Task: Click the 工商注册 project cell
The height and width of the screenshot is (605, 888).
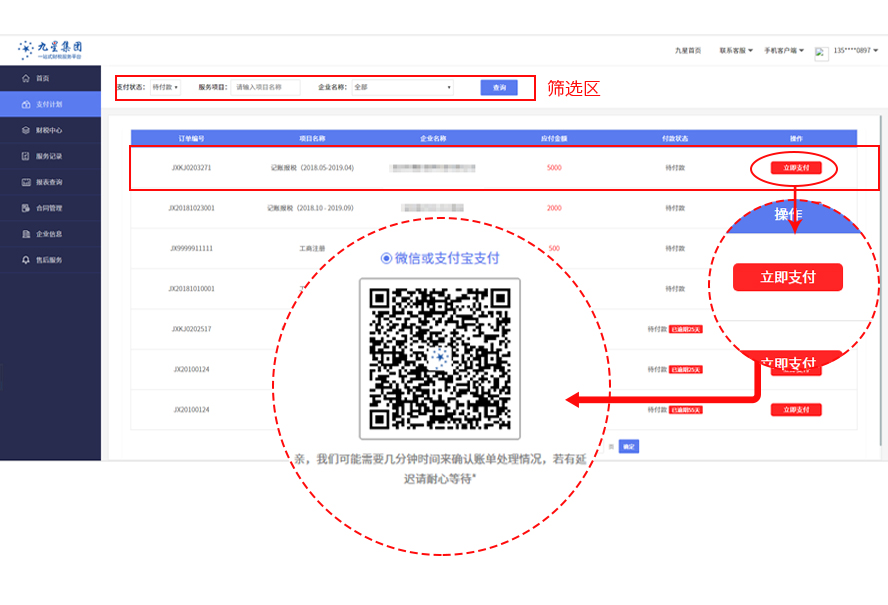Action: (312, 248)
